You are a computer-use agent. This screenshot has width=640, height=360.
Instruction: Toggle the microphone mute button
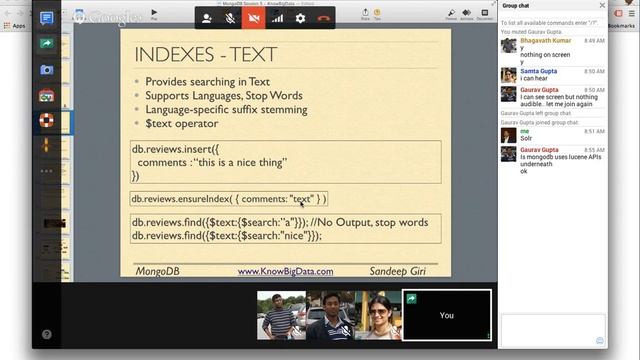point(230,18)
